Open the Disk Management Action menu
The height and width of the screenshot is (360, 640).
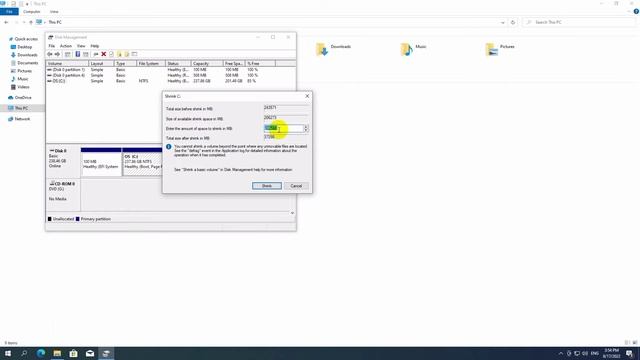(66, 46)
